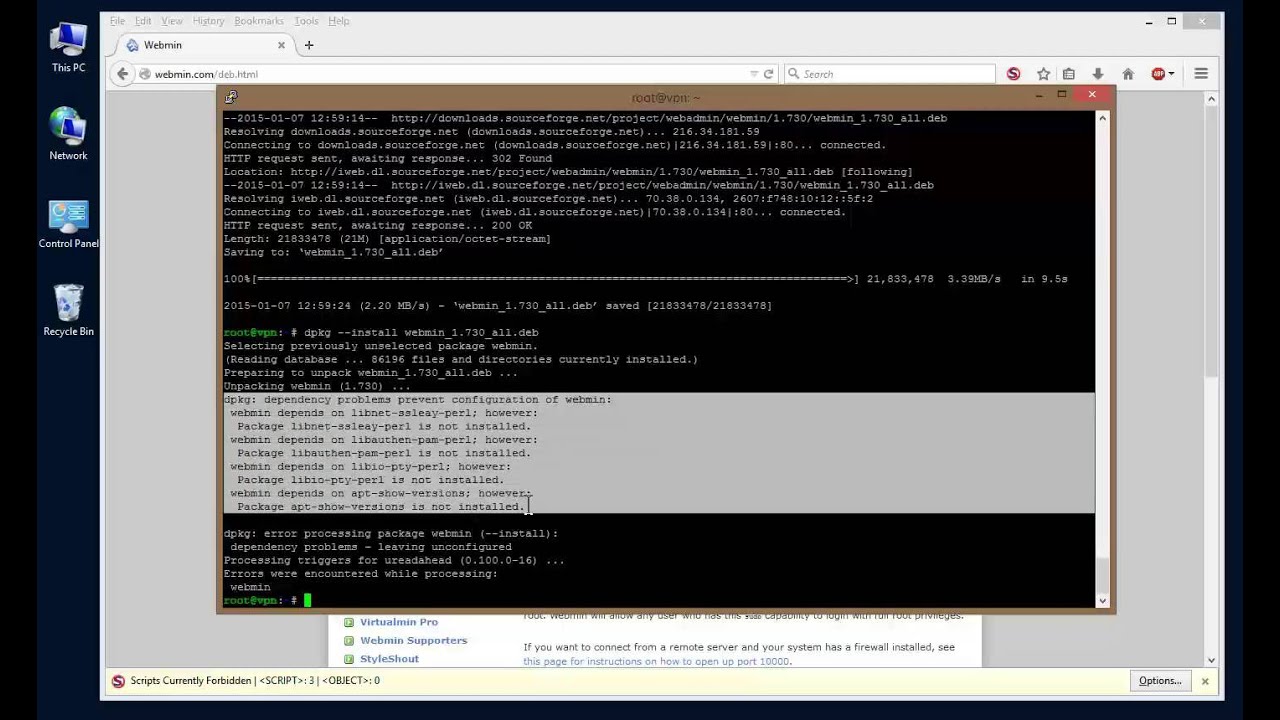Reload the webmin.com page
1280x720 pixels.
pos(768,74)
